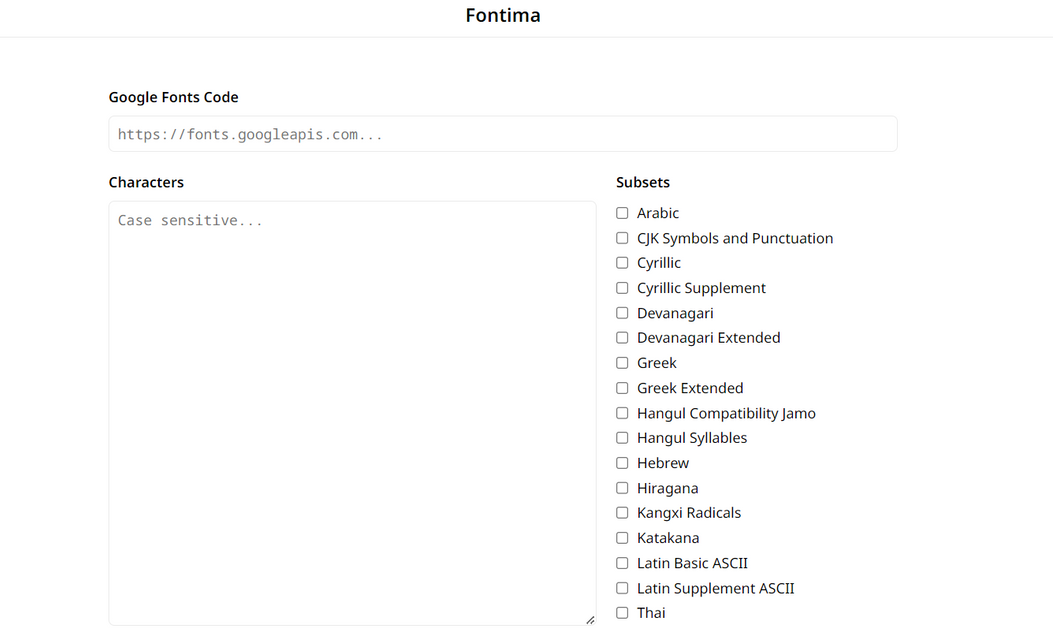Viewport: 1053px width, 630px height.
Task: Enable Devanagari Extended subset
Action: (622, 338)
